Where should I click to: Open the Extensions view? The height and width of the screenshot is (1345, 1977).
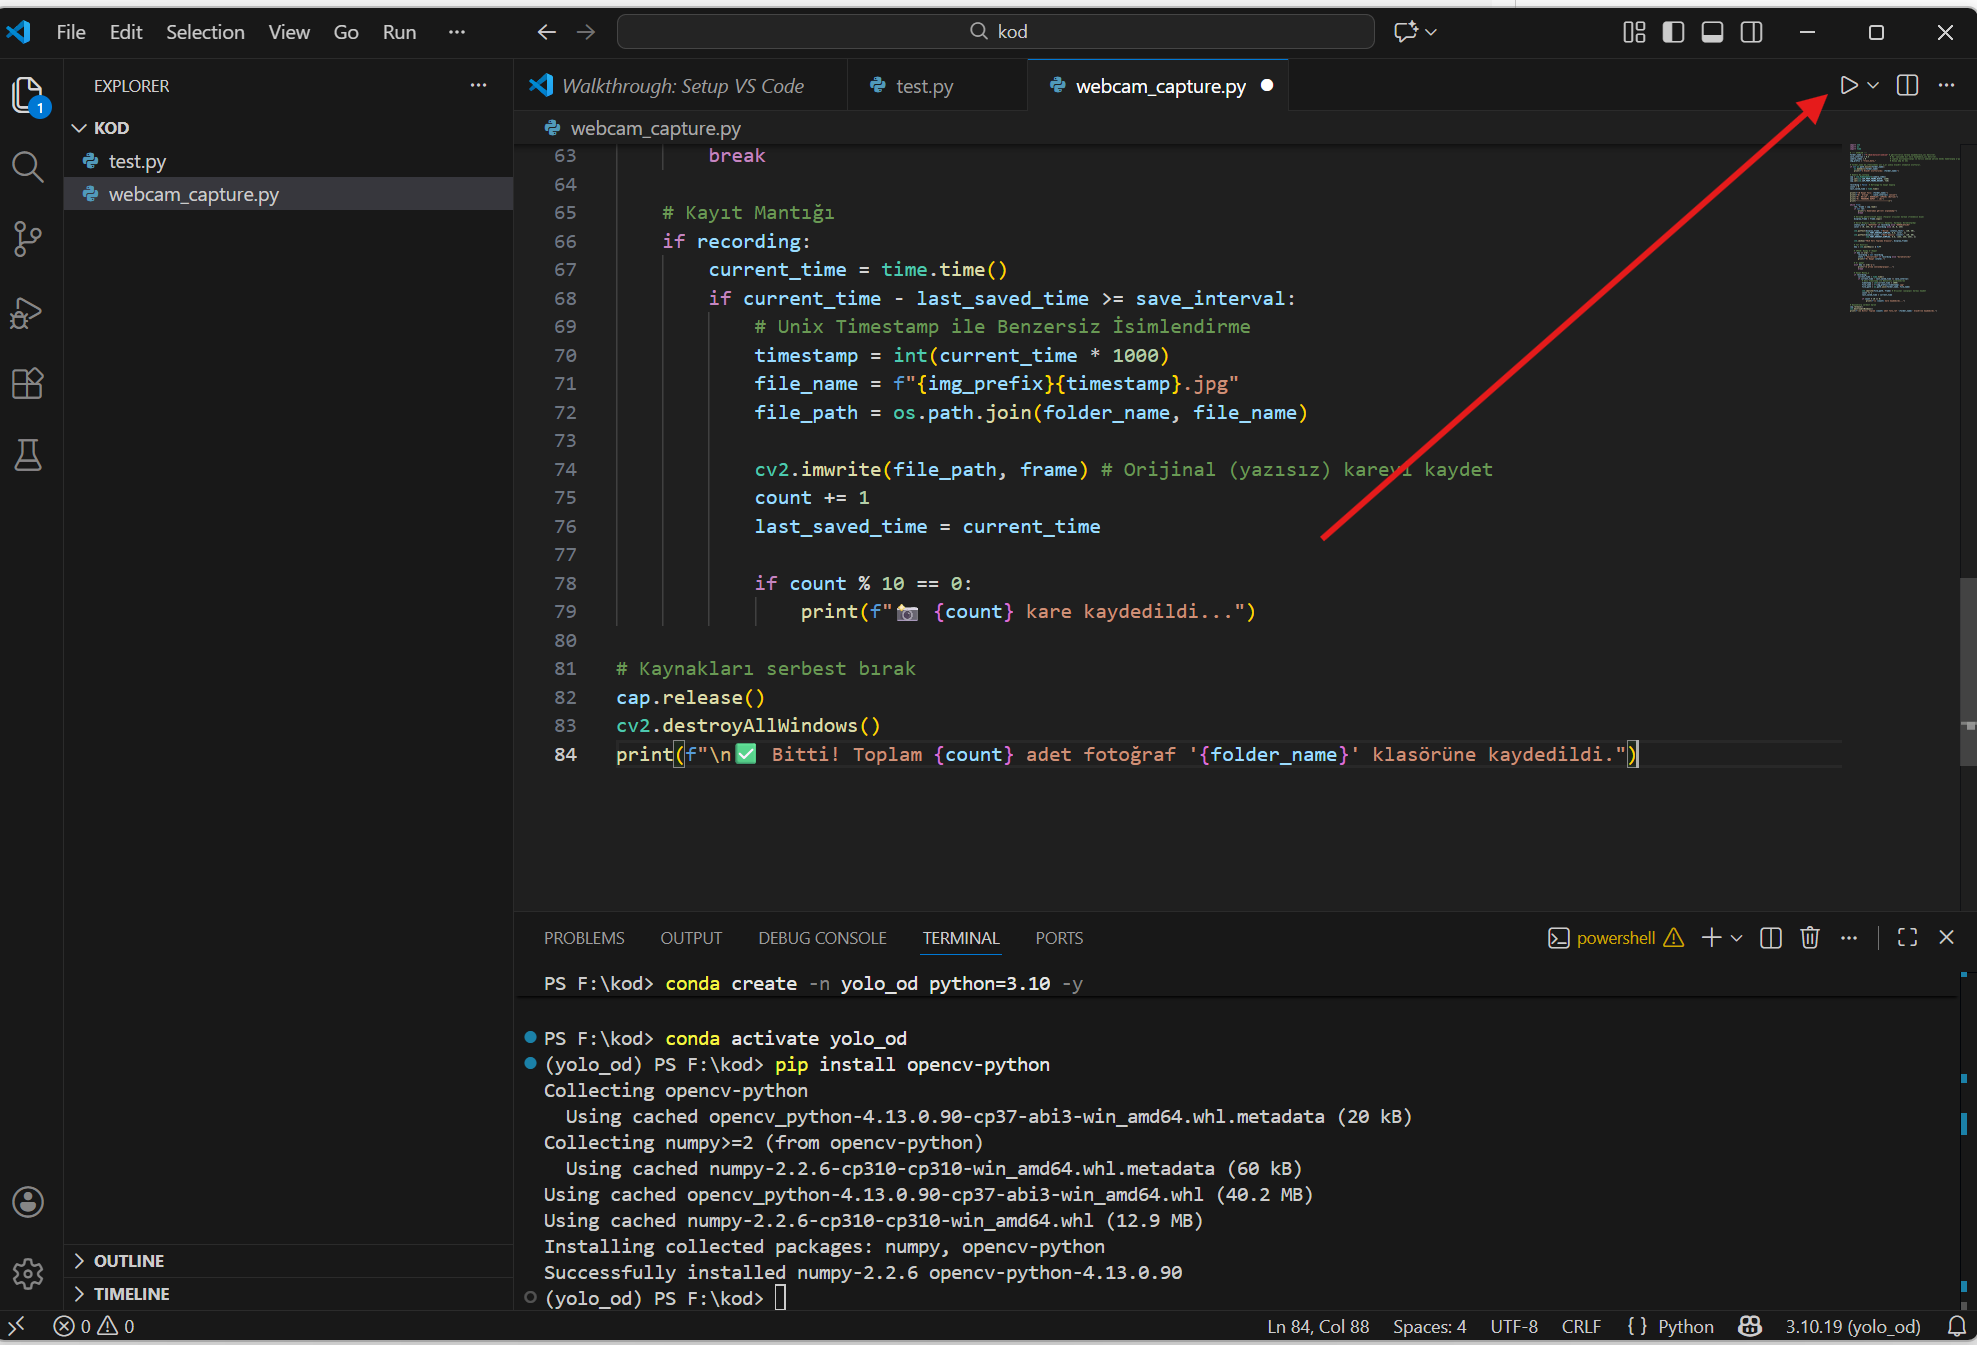click(27, 384)
